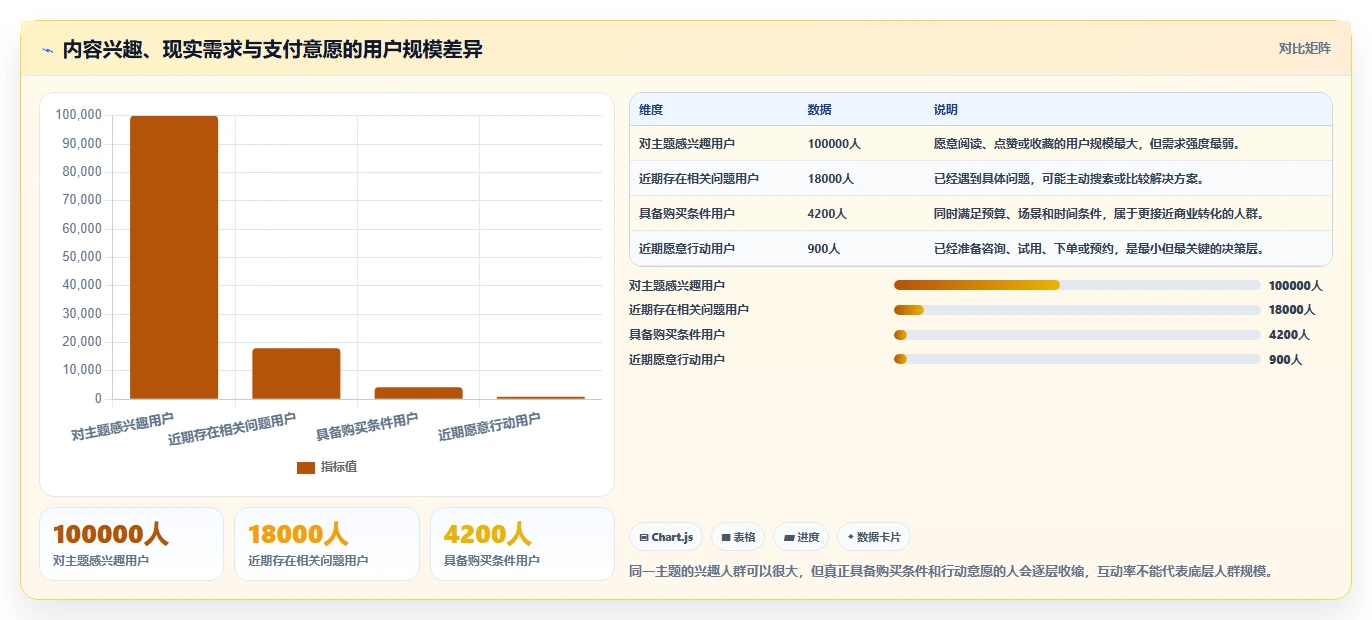Screen dimensions: 1372x620
Task: Click the progress row label 具备购买条件用户
Action: 677,335
